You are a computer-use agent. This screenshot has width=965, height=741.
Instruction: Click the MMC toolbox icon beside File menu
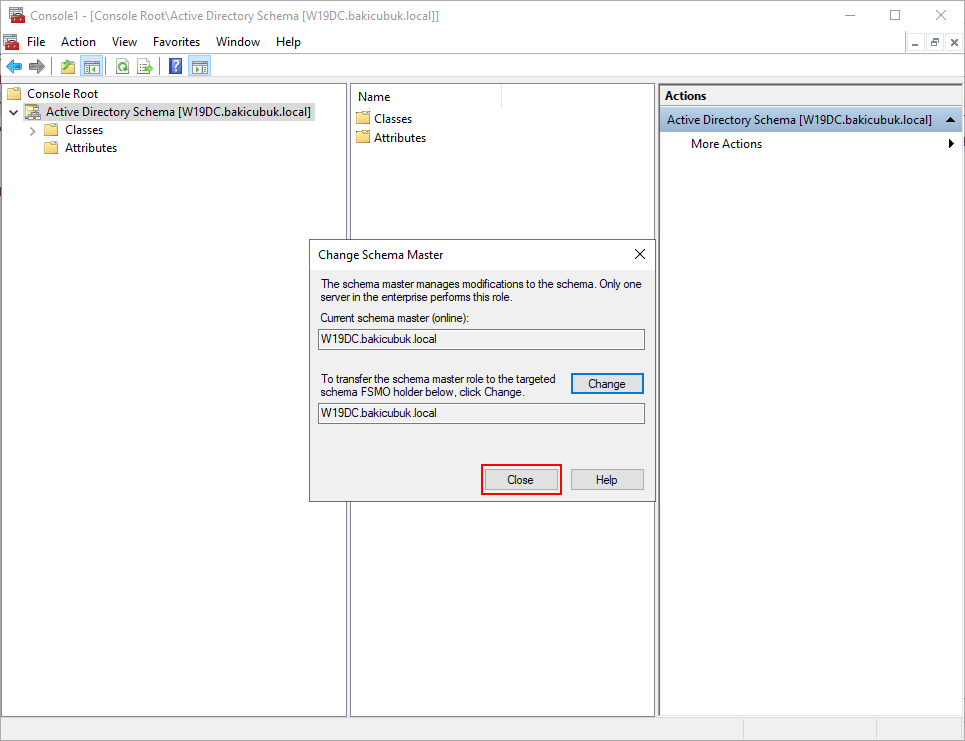point(11,42)
